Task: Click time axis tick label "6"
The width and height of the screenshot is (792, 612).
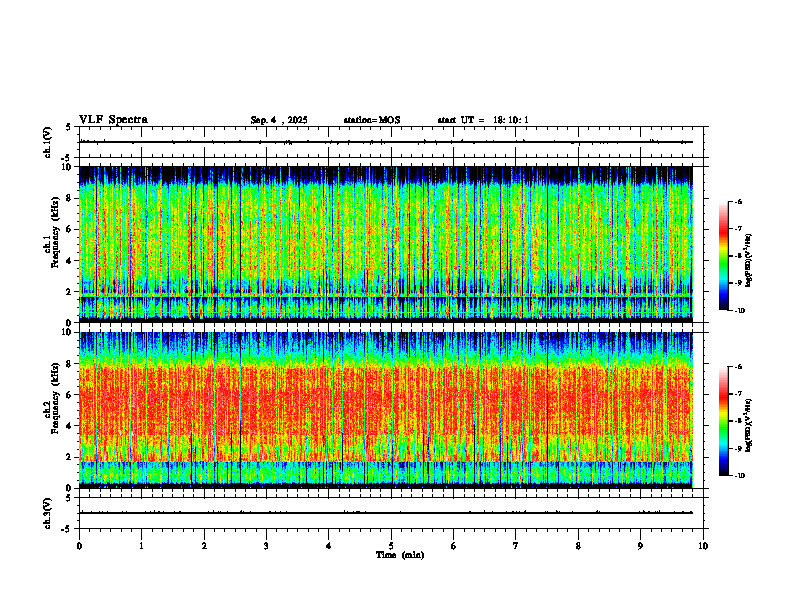Action: 453,546
